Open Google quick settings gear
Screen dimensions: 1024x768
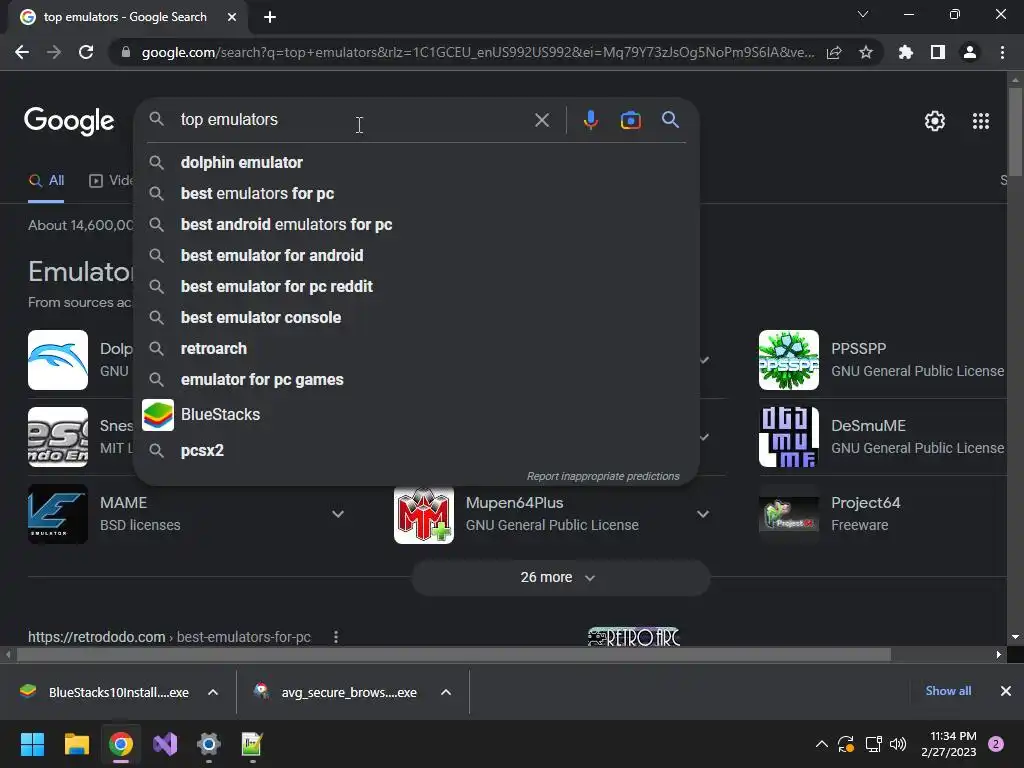(x=935, y=121)
